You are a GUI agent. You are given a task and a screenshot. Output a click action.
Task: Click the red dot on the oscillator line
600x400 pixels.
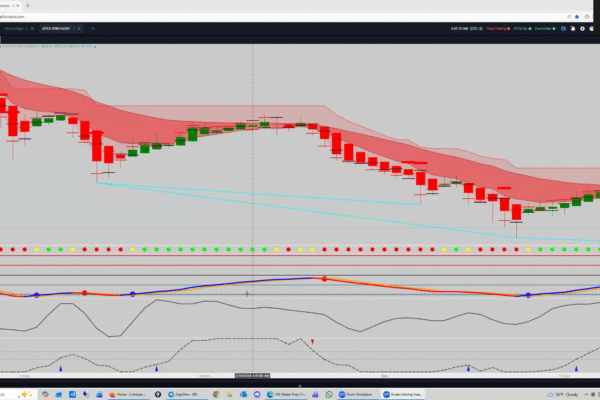[x=324, y=279]
